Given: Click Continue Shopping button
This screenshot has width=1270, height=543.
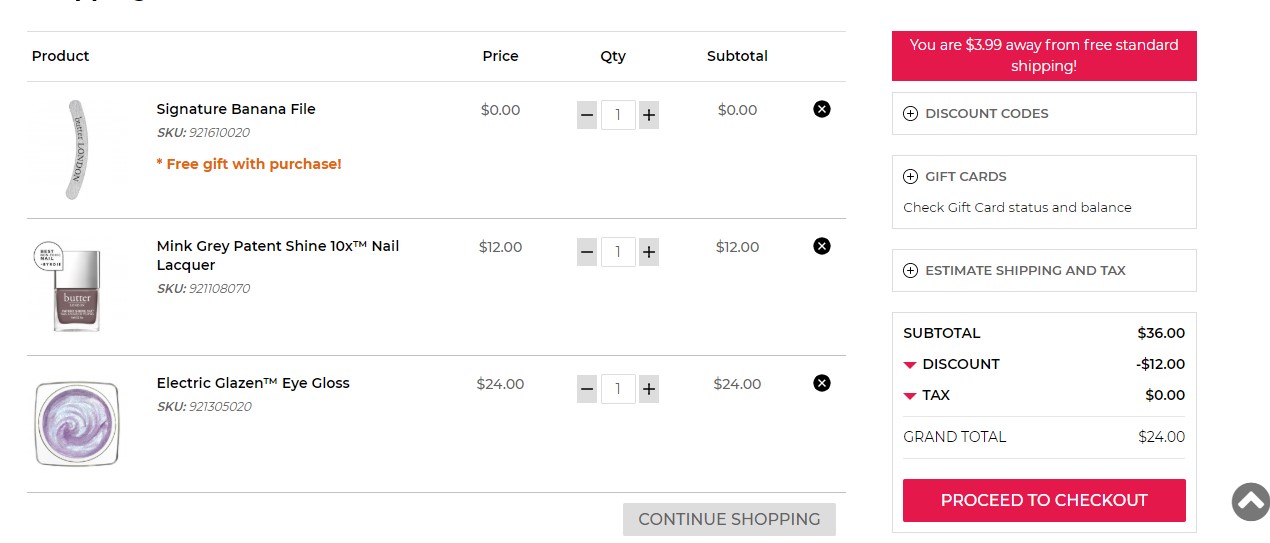Looking at the screenshot, I should tap(729, 520).
